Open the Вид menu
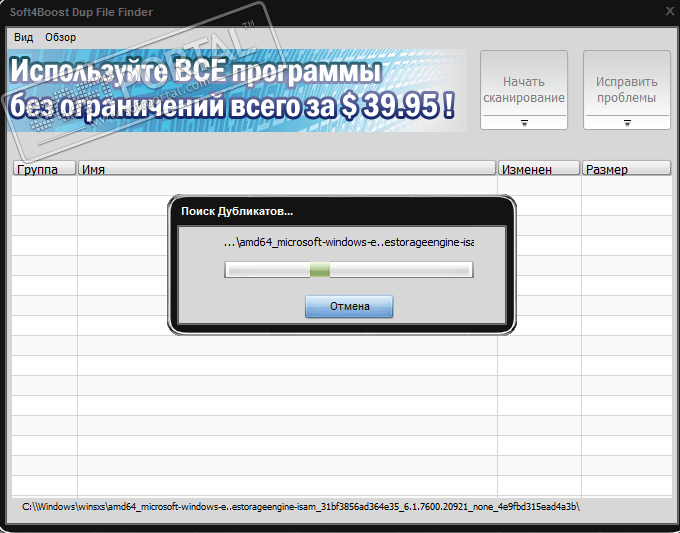Image resolution: width=680 pixels, height=533 pixels. point(23,37)
